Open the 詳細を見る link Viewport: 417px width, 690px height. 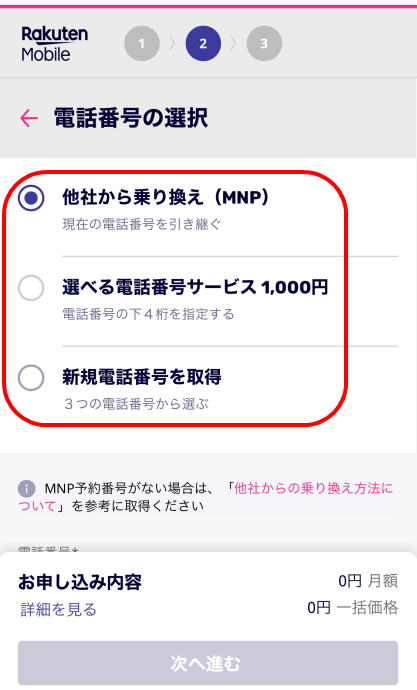point(58,609)
